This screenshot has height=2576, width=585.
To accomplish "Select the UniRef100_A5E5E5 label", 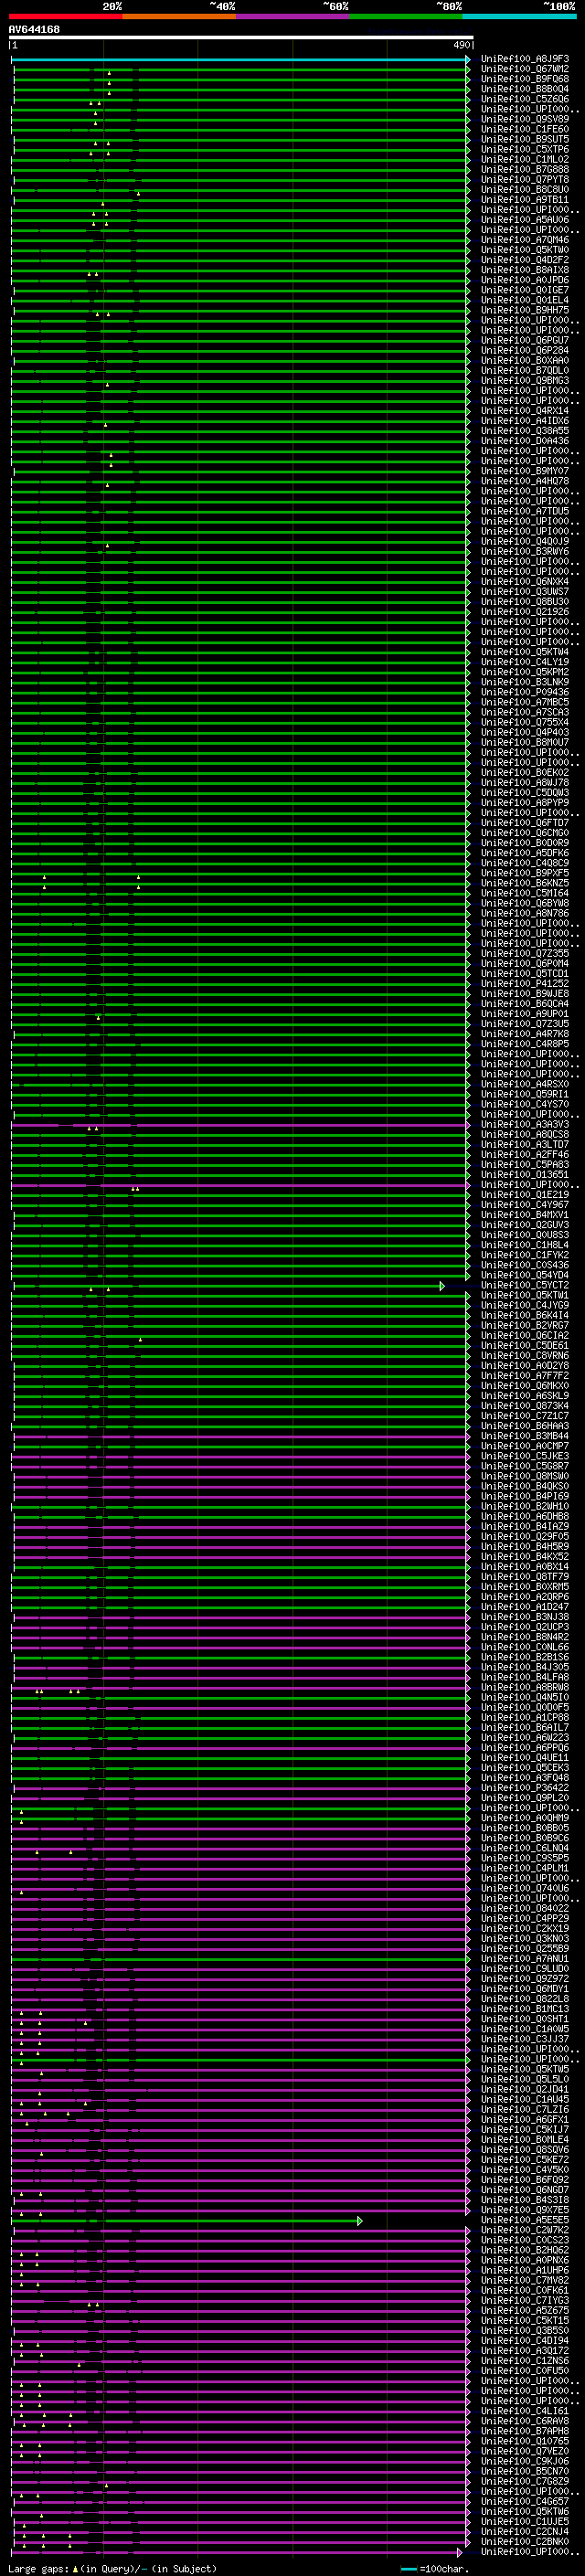I will (x=524, y=2220).
